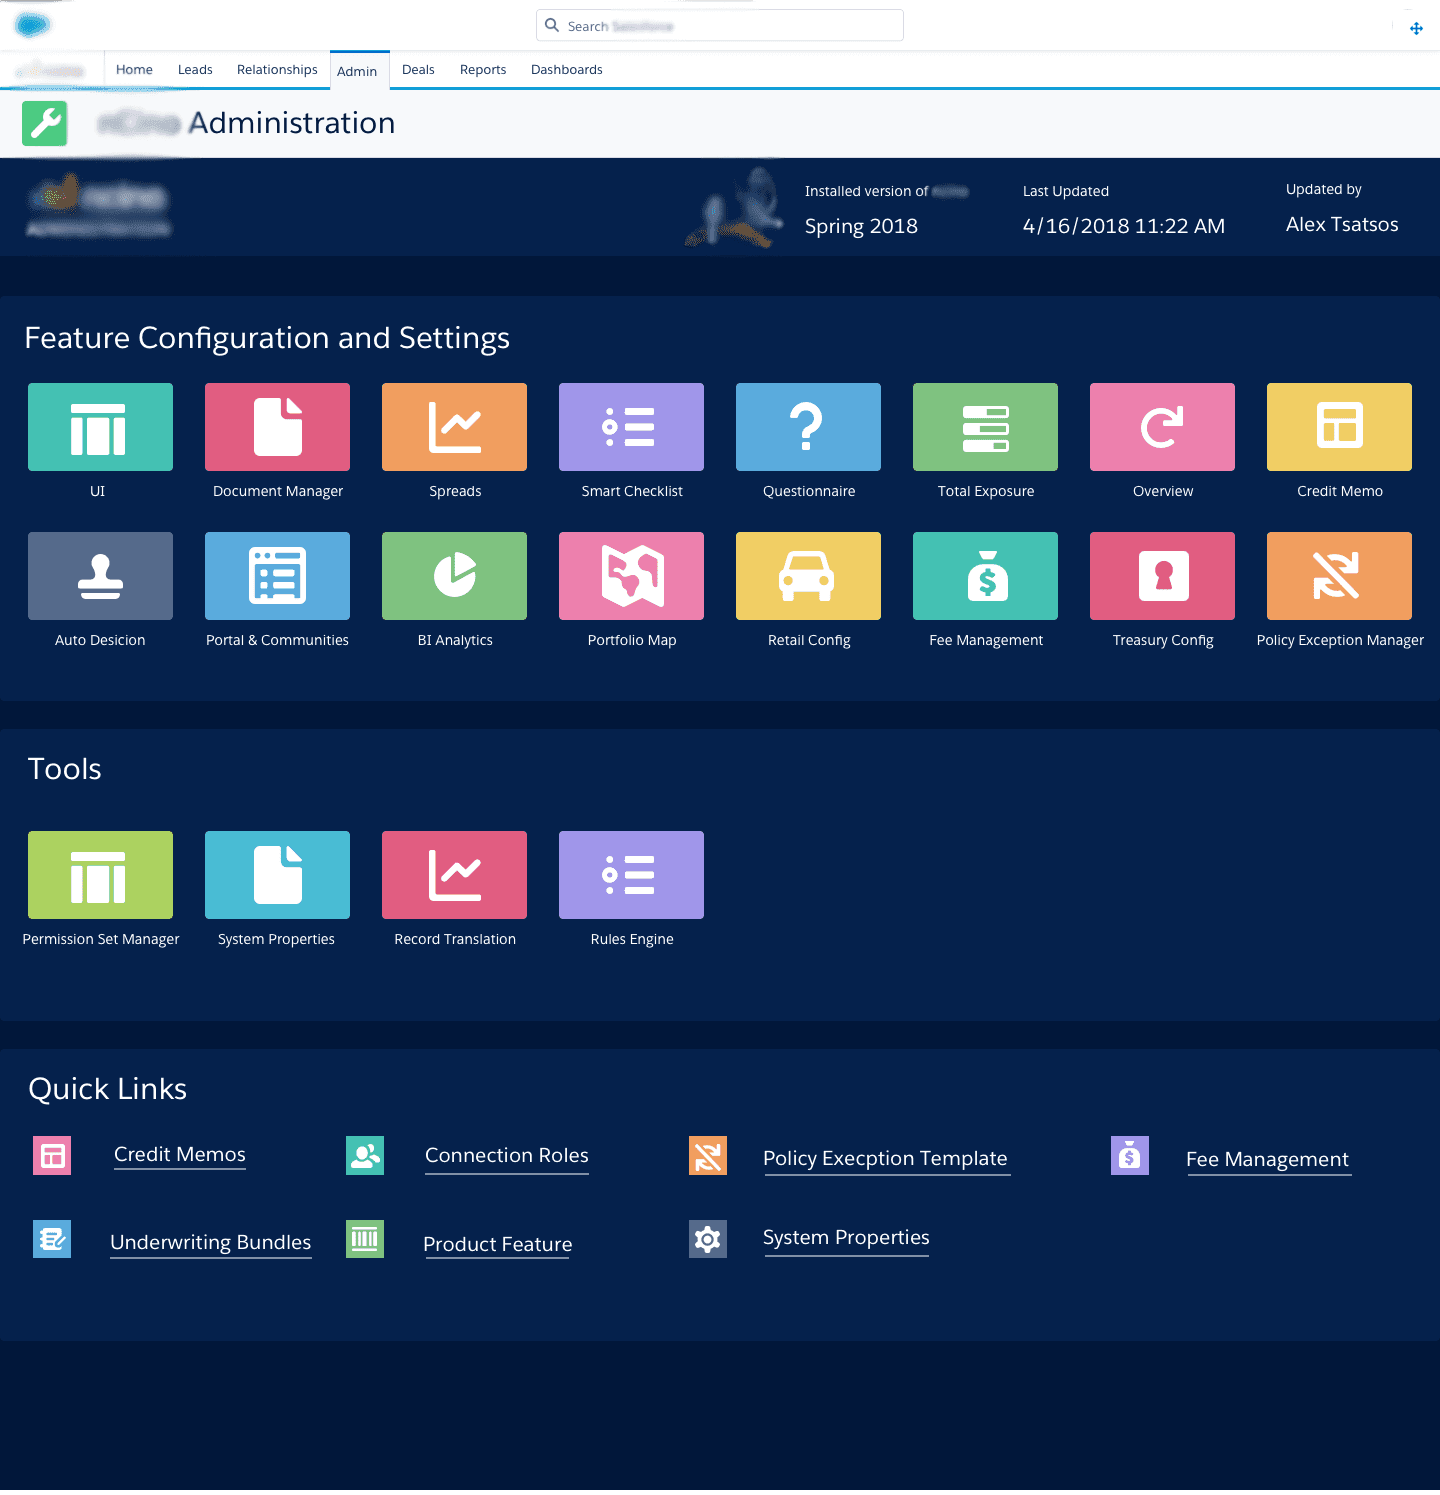
Task: Open the Auto Desicion stamp tile
Action: coord(100,576)
